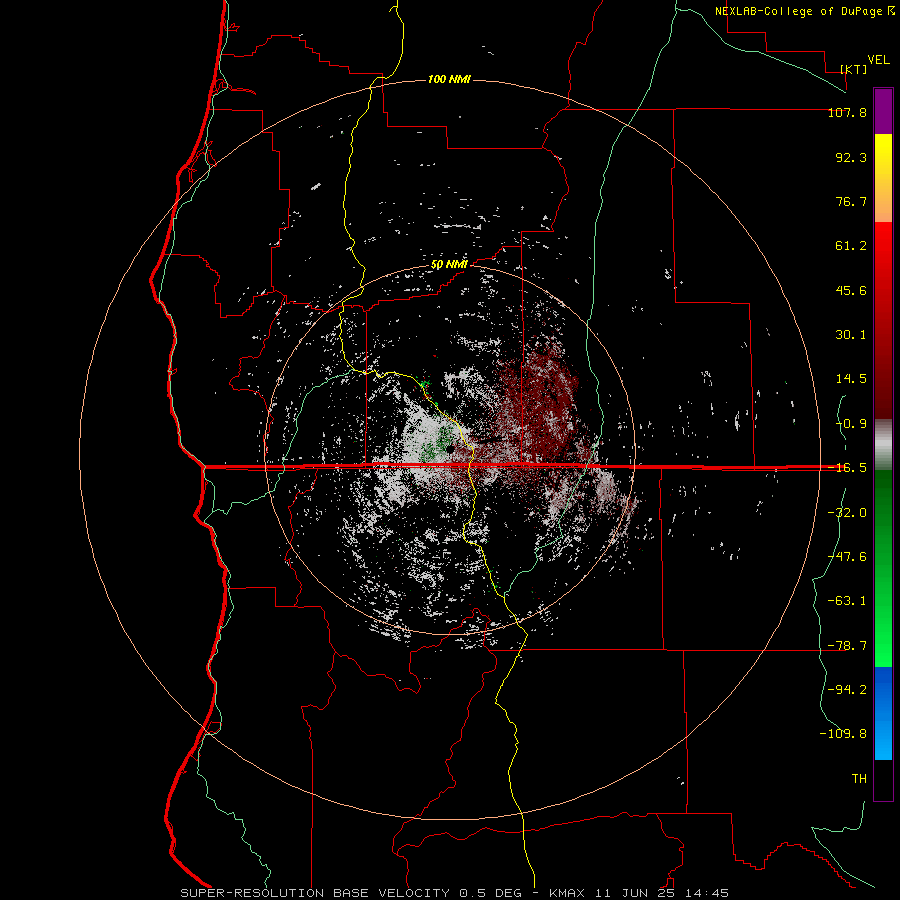
Task: Click the -47.6 velocity scale label
Action: [x=847, y=557]
